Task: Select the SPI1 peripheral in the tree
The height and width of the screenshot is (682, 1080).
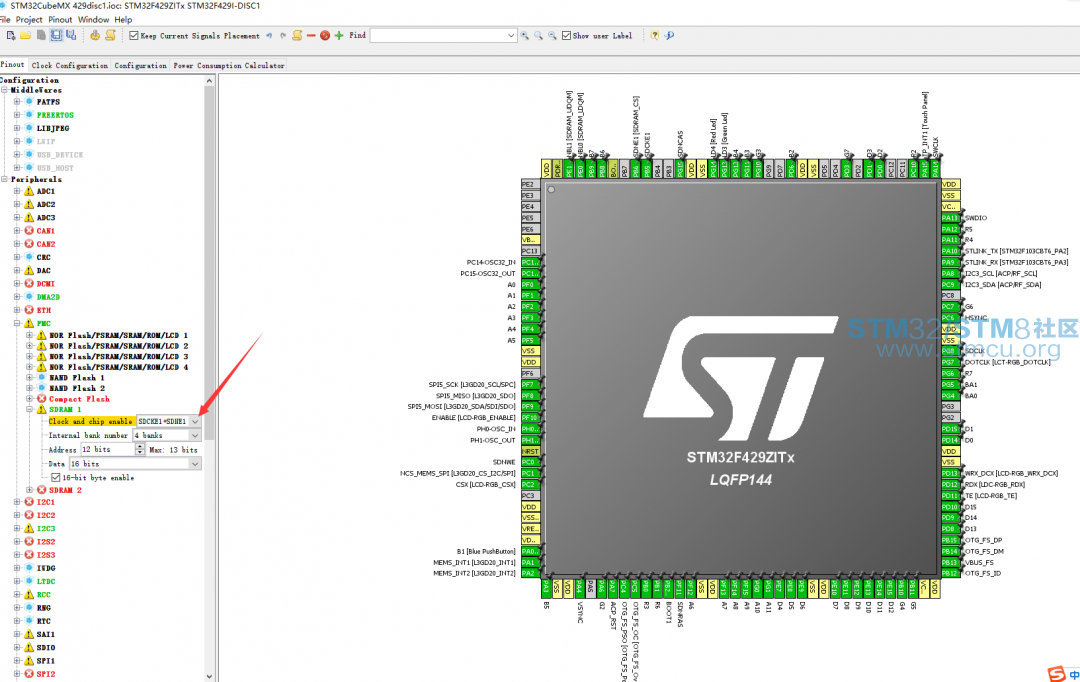Action: (46, 661)
